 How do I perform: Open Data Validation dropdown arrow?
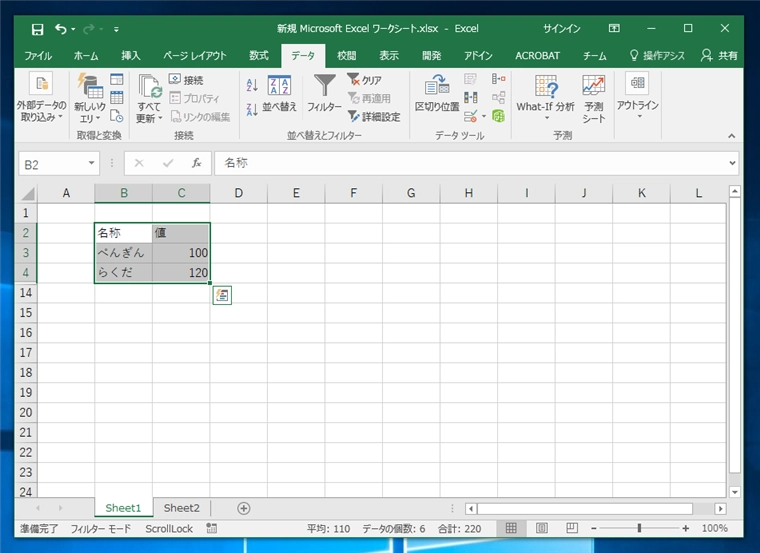coord(484,116)
